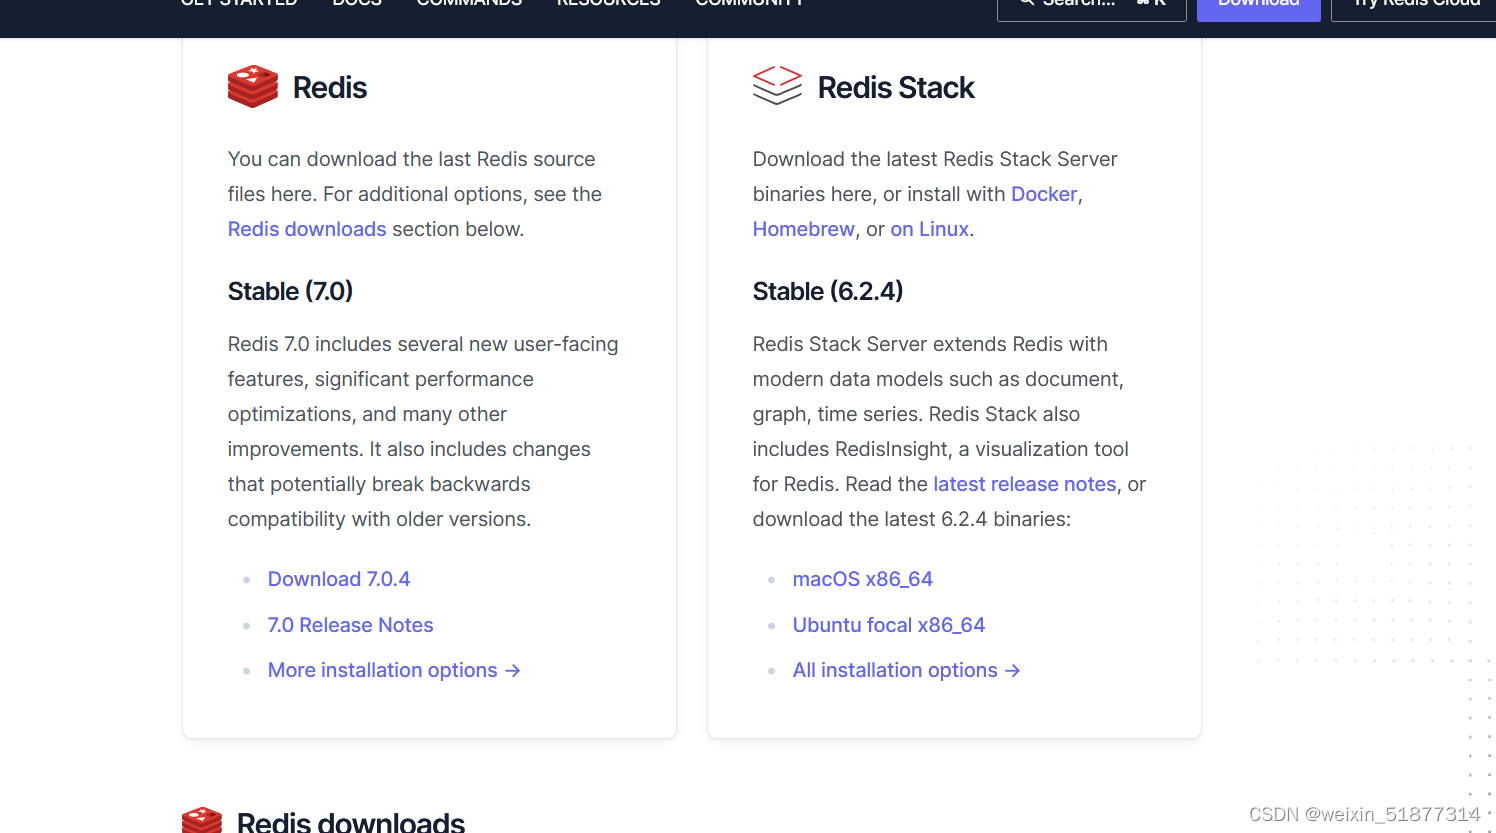Click arrow icon after All installation options
1496x833 pixels.
pyautogui.click(x=1013, y=670)
